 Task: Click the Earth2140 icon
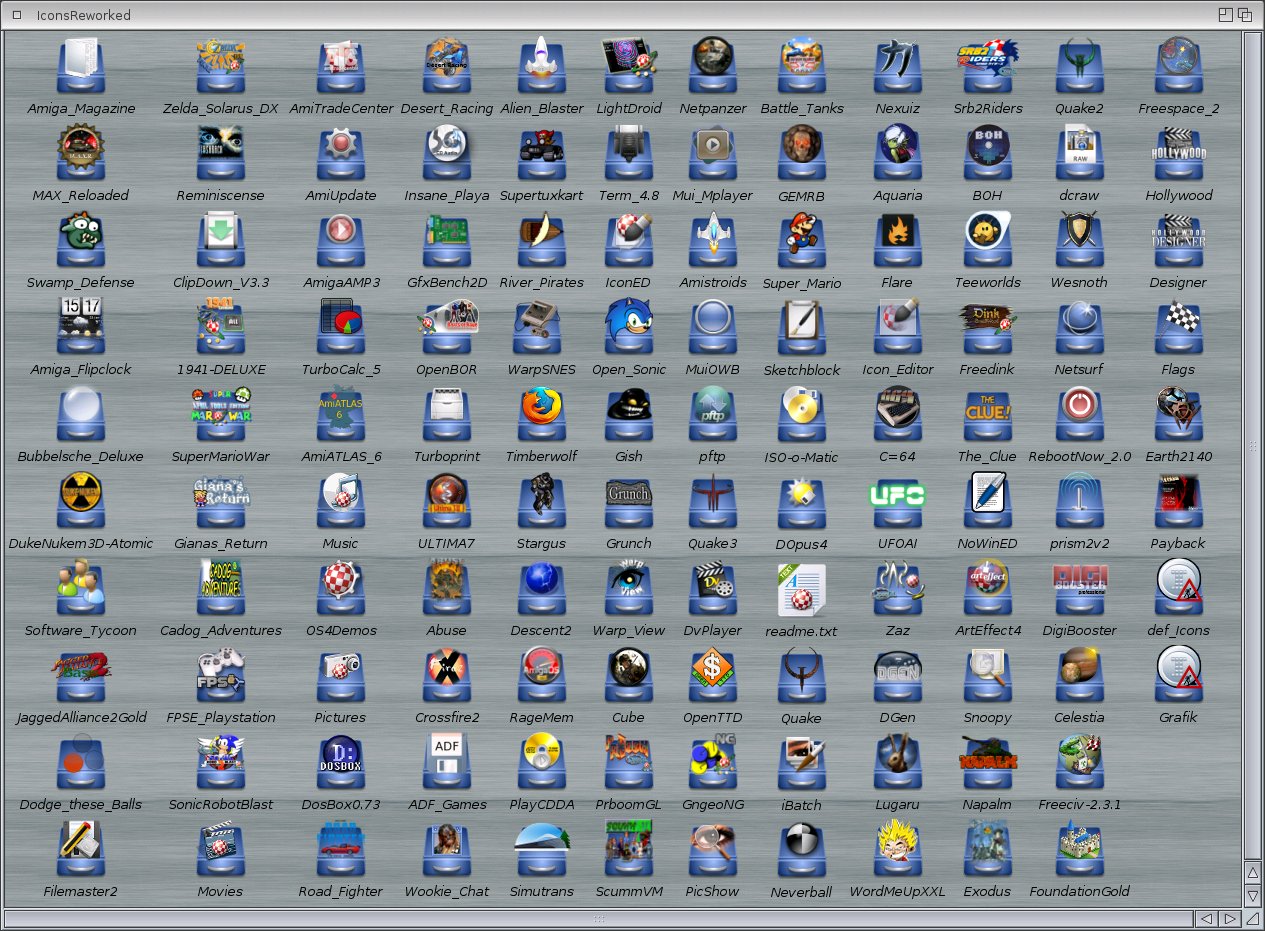pos(1179,415)
